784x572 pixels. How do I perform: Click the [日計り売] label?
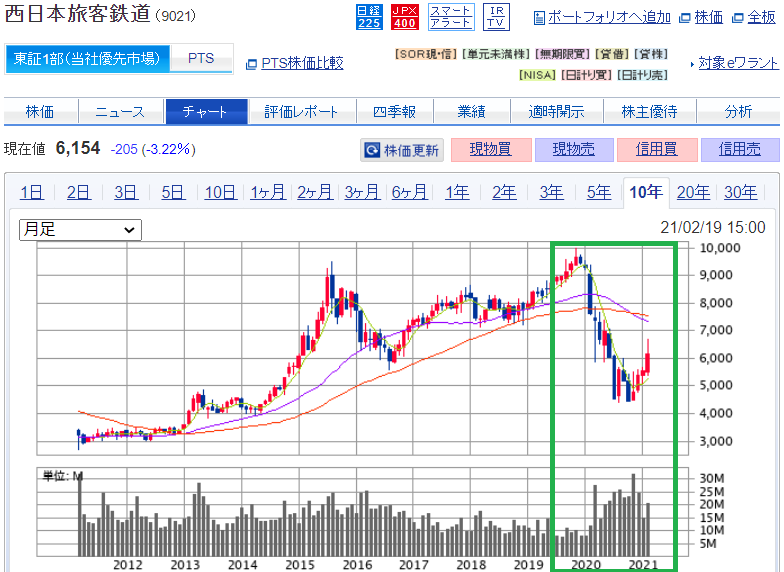pos(642,75)
